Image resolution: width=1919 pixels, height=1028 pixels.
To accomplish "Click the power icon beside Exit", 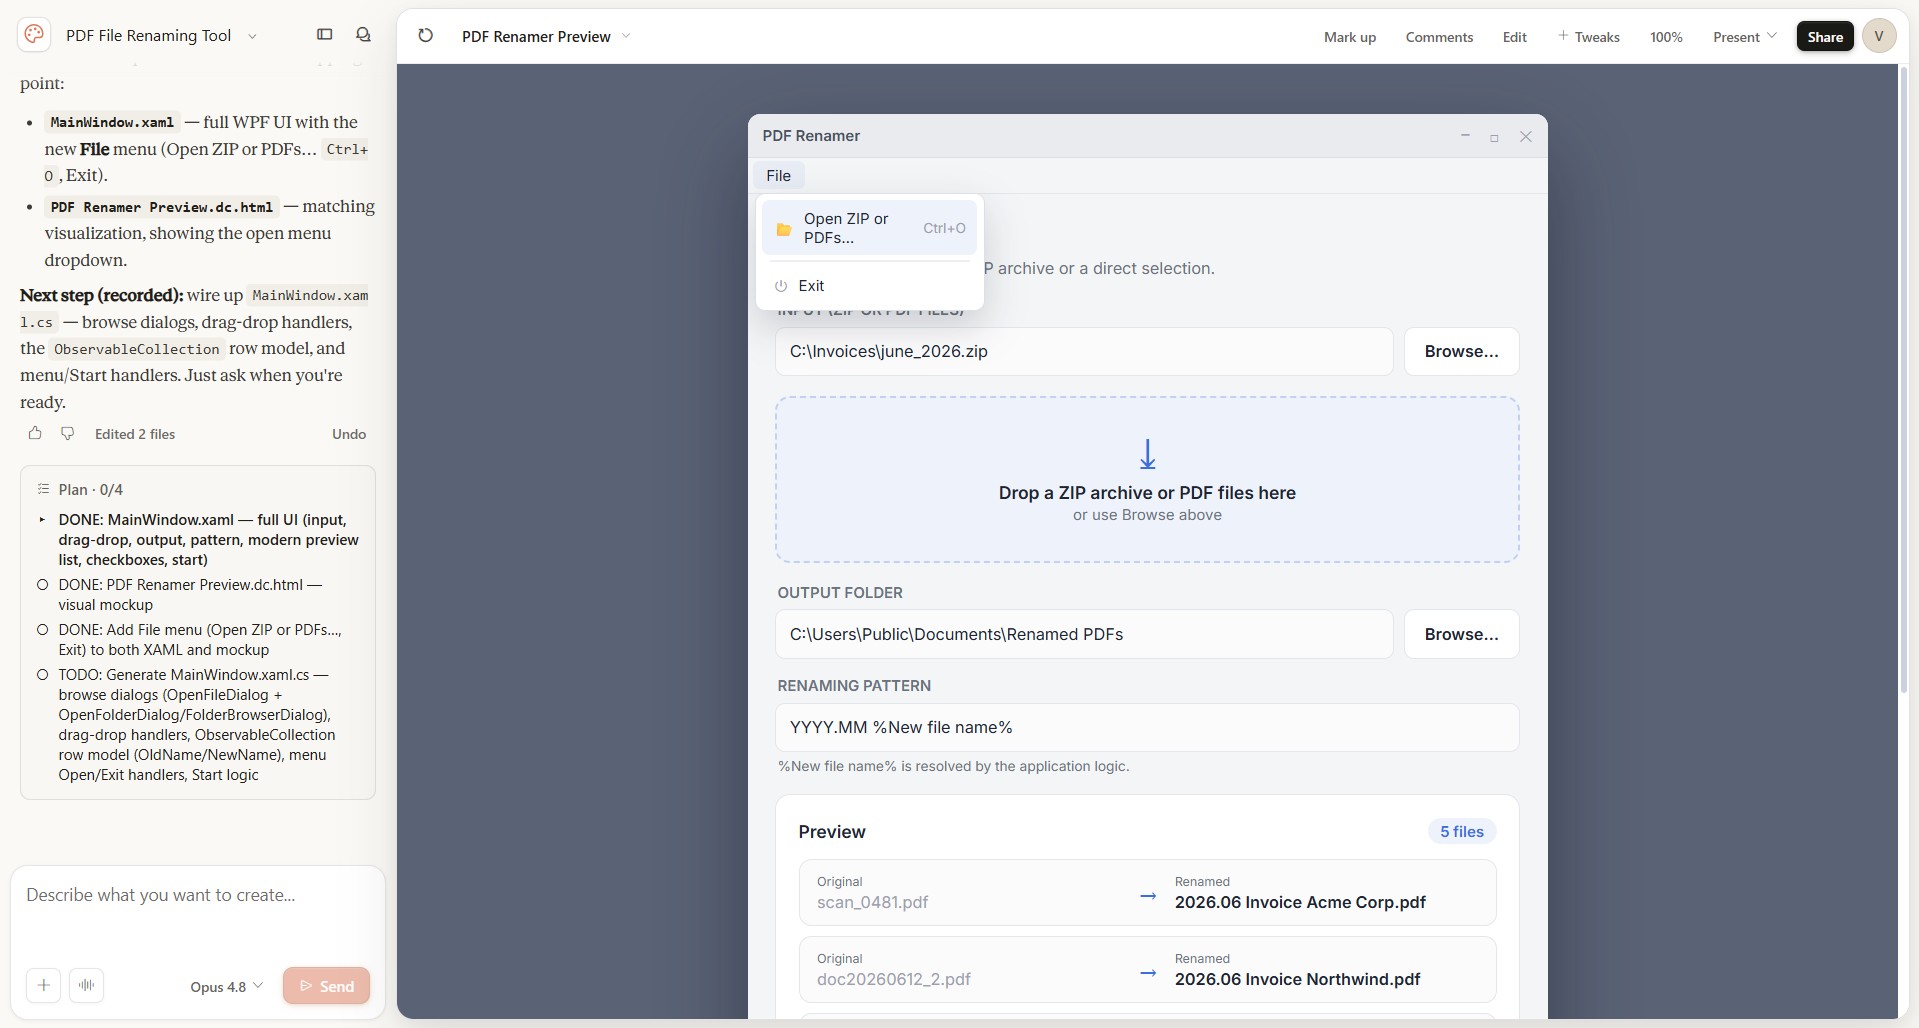I will (x=781, y=286).
